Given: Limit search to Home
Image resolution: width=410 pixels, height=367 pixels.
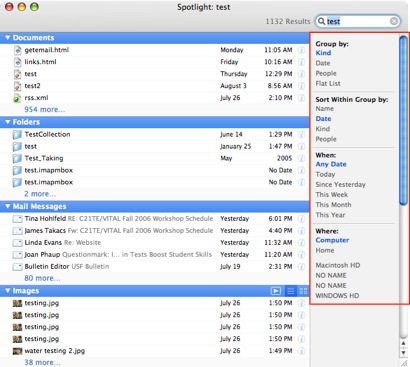Looking at the screenshot, I should pyautogui.click(x=325, y=250).
